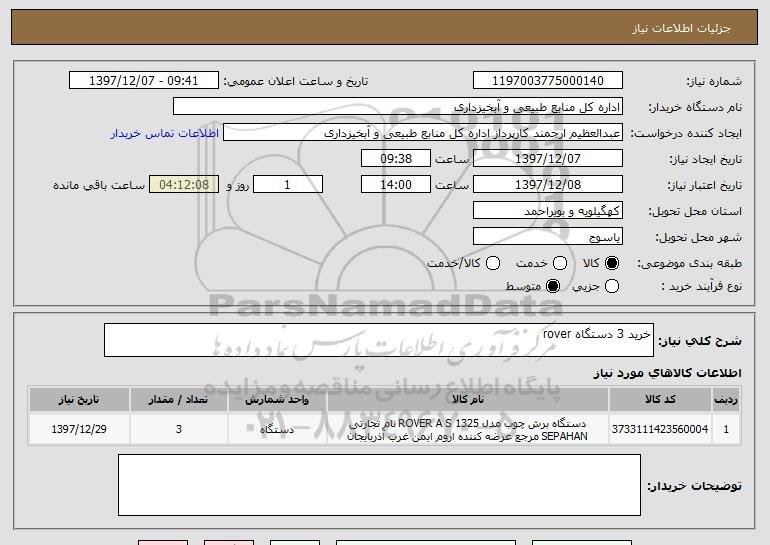The width and height of the screenshot is (770, 545).
Task: Click the creation date field 1397/12/07
Action: coord(548,159)
